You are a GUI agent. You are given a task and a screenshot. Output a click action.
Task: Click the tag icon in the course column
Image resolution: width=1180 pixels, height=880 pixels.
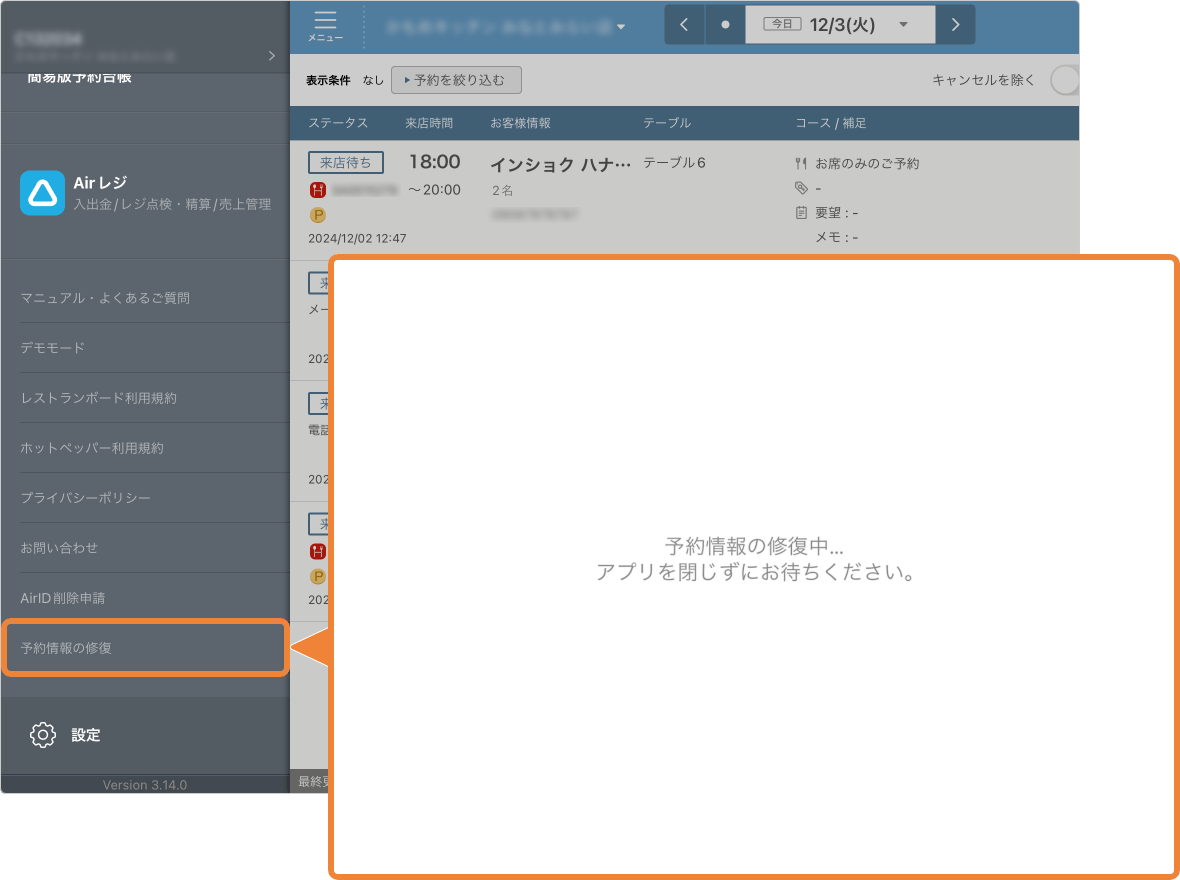(801, 188)
